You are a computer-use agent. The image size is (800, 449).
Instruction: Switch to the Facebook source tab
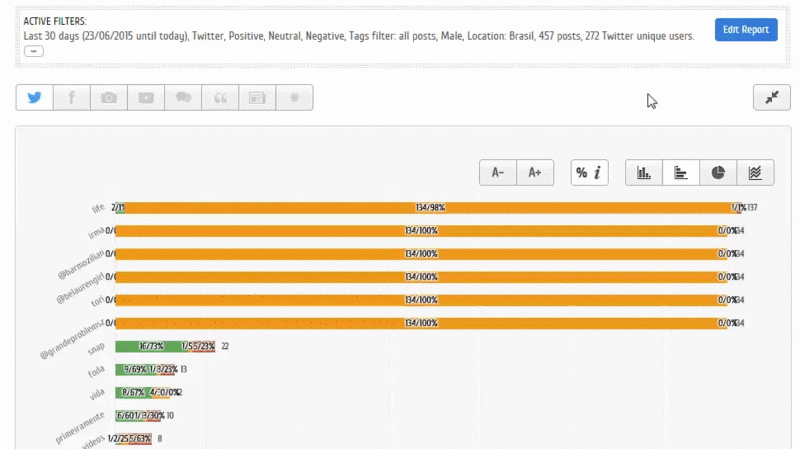tap(72, 97)
